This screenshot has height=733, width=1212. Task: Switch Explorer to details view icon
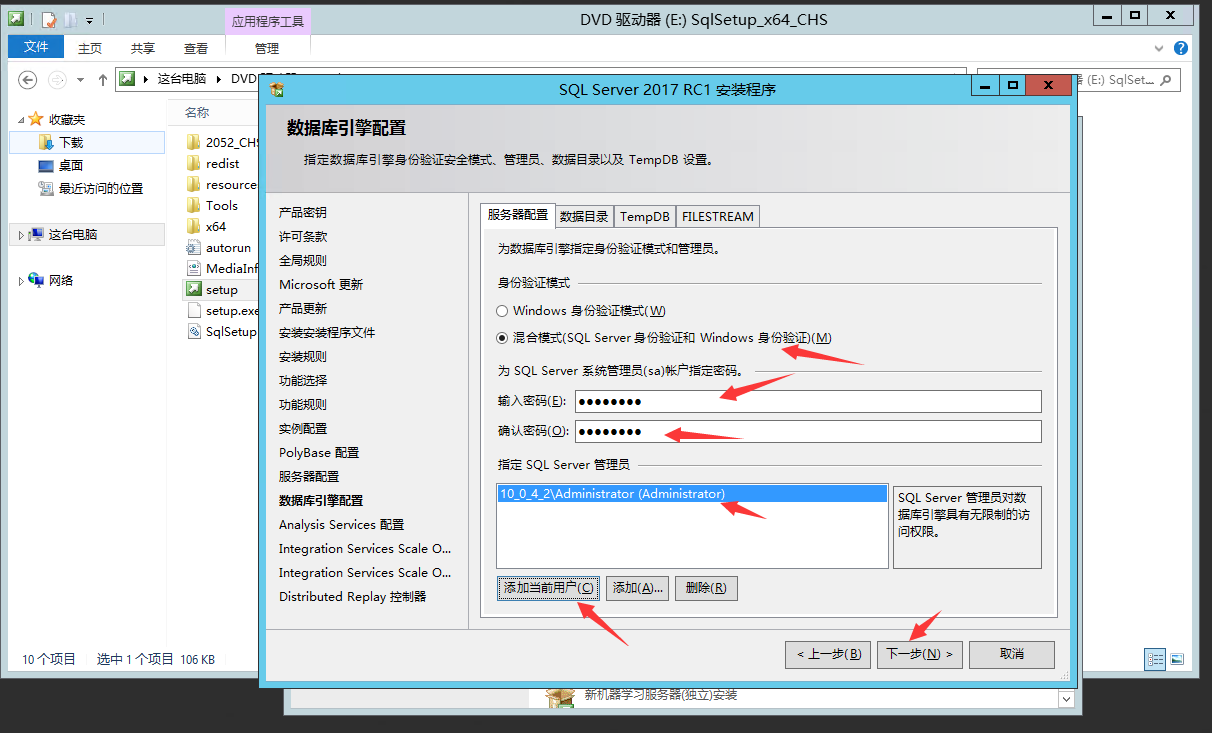pyautogui.click(x=1155, y=659)
